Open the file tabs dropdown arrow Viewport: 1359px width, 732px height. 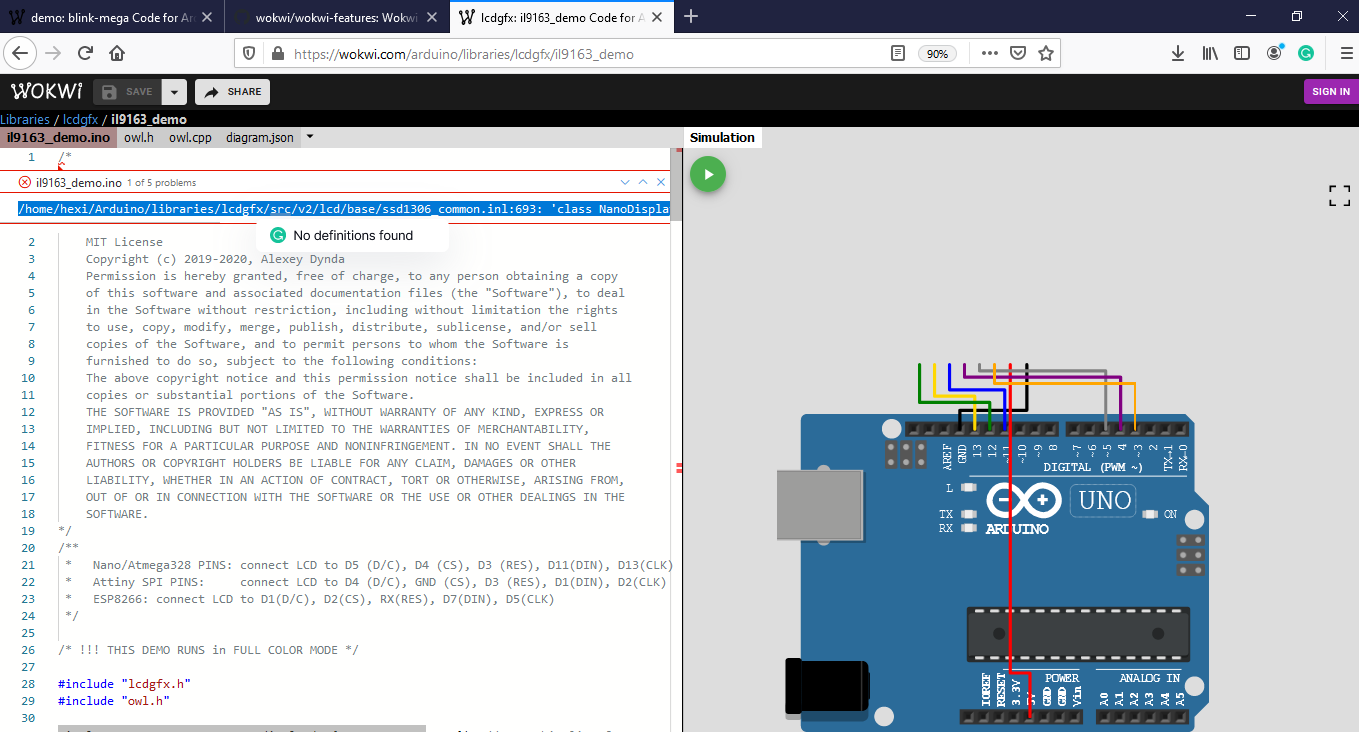[x=310, y=137]
